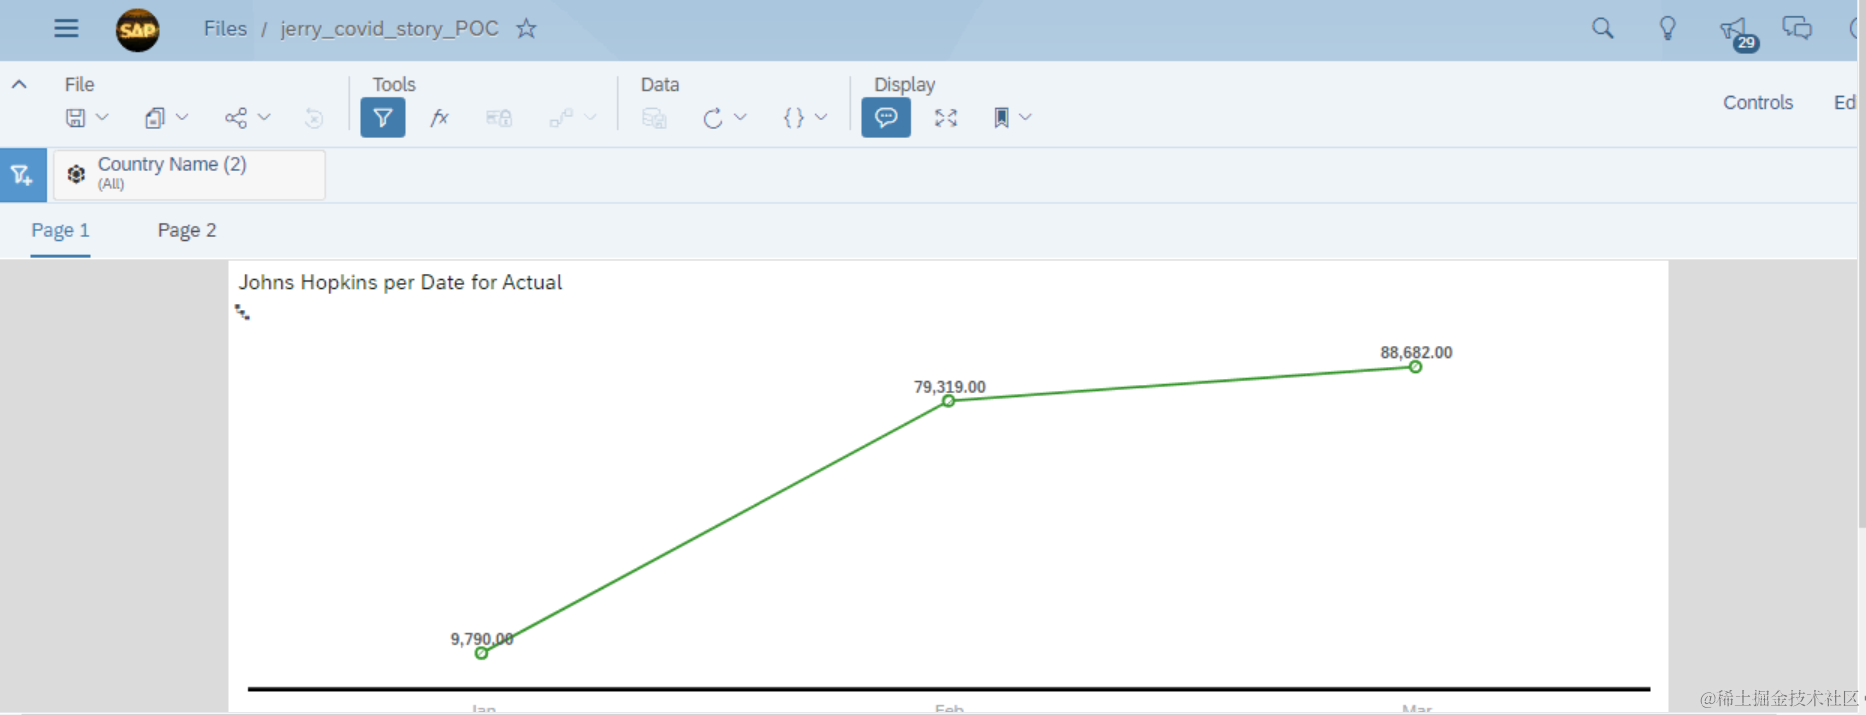The width and height of the screenshot is (1866, 715).
Task: Expand the Refresh dropdown arrow
Action: [740, 117]
